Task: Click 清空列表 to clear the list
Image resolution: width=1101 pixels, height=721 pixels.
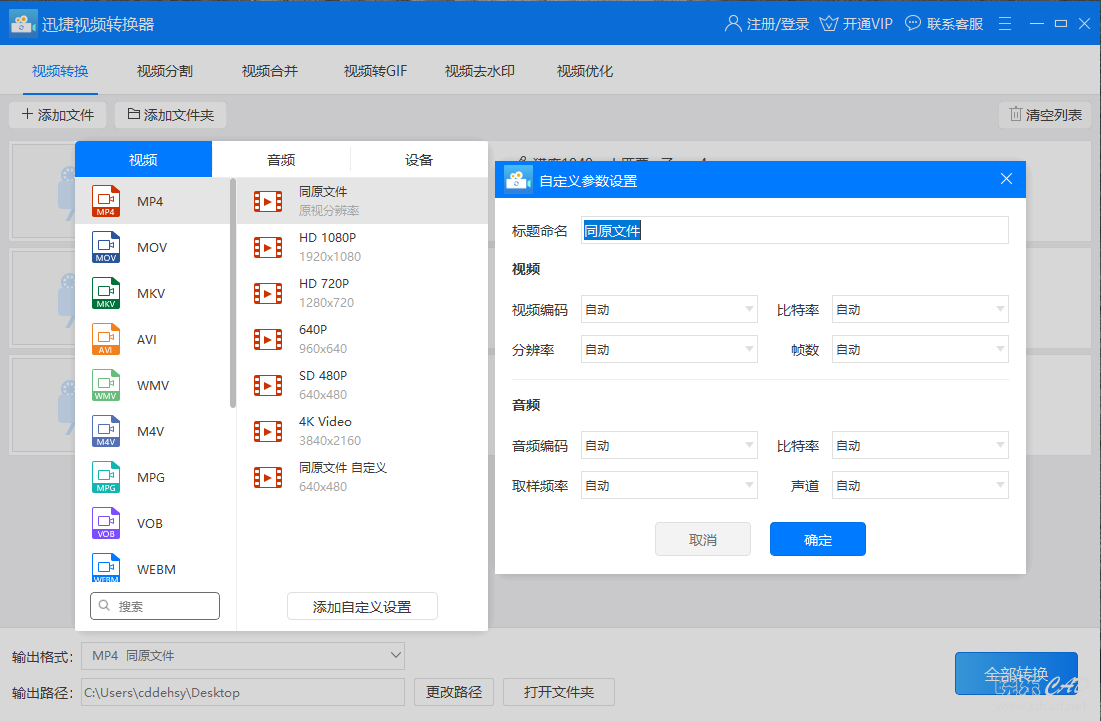Action: [1046, 114]
